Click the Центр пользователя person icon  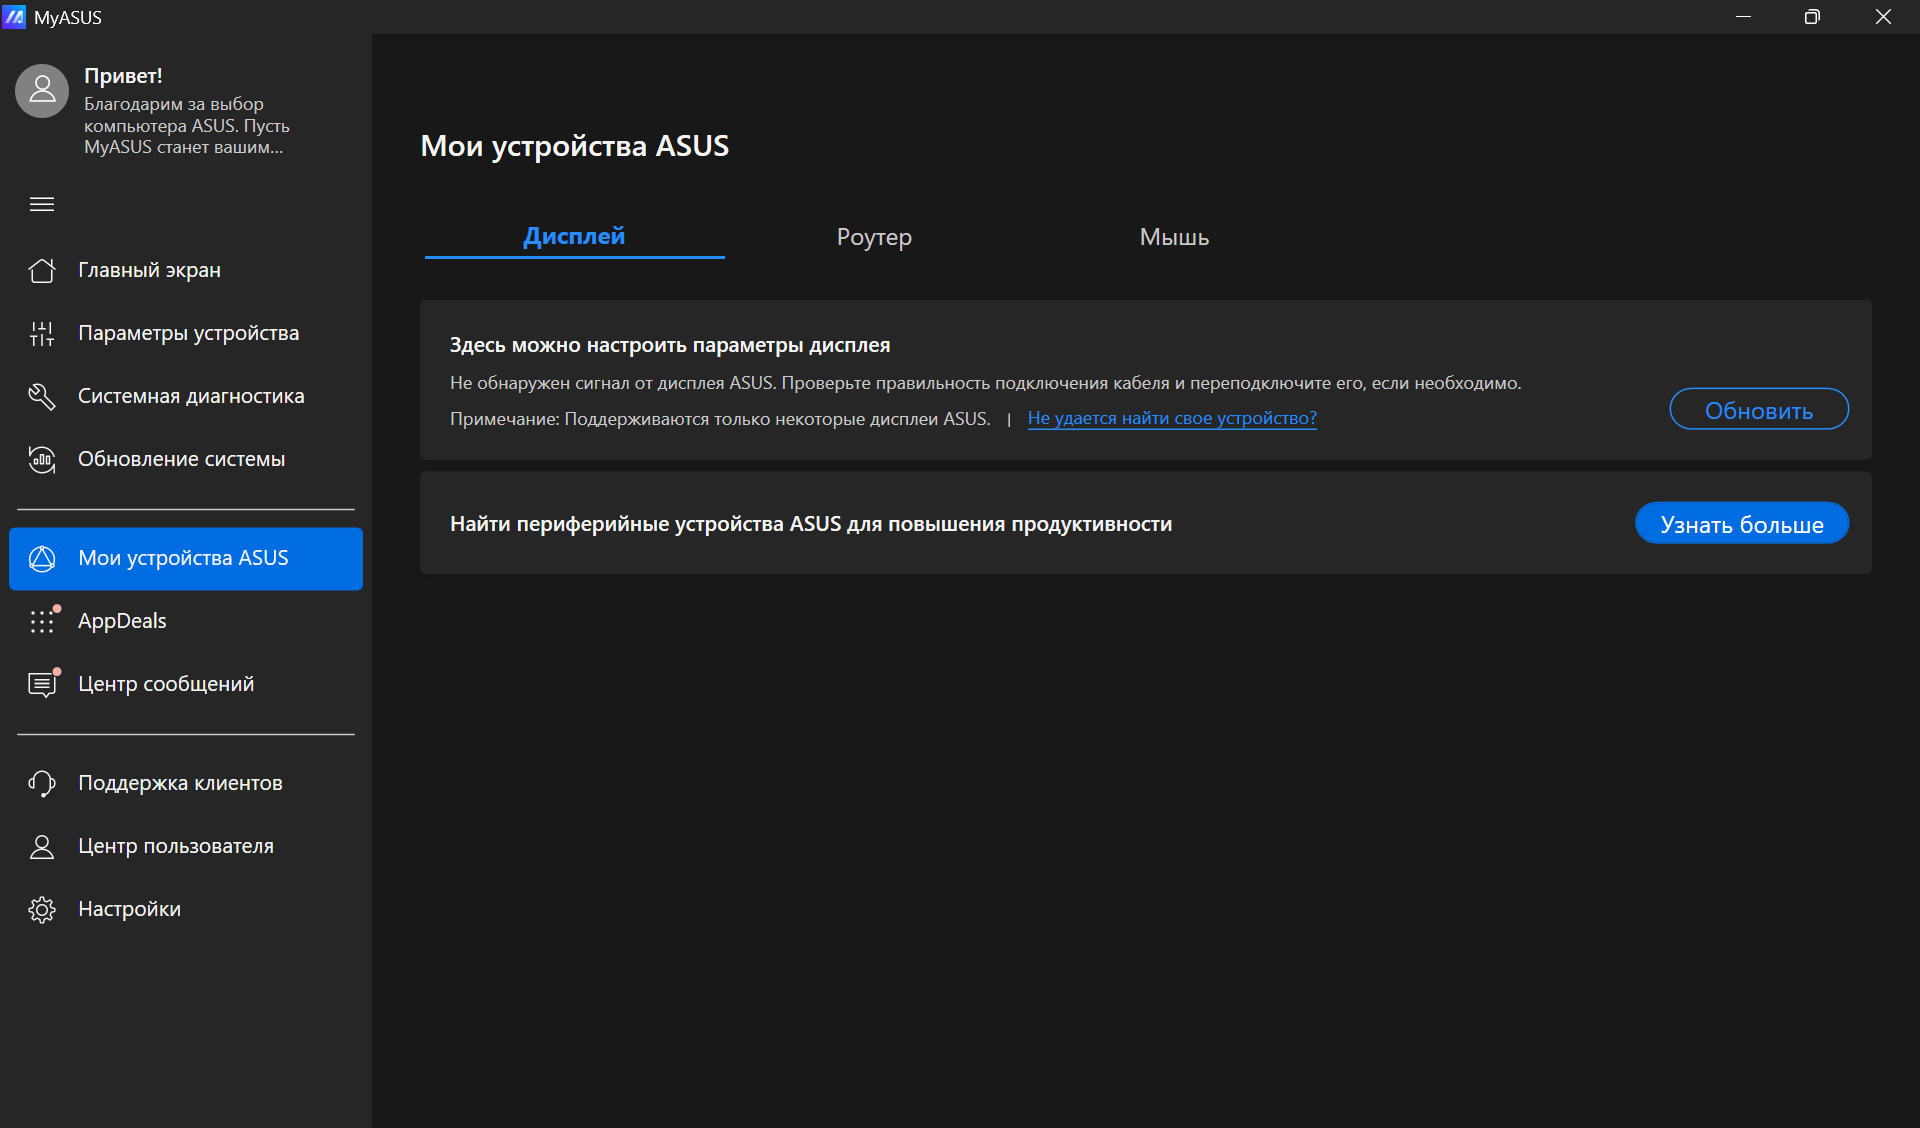(42, 847)
